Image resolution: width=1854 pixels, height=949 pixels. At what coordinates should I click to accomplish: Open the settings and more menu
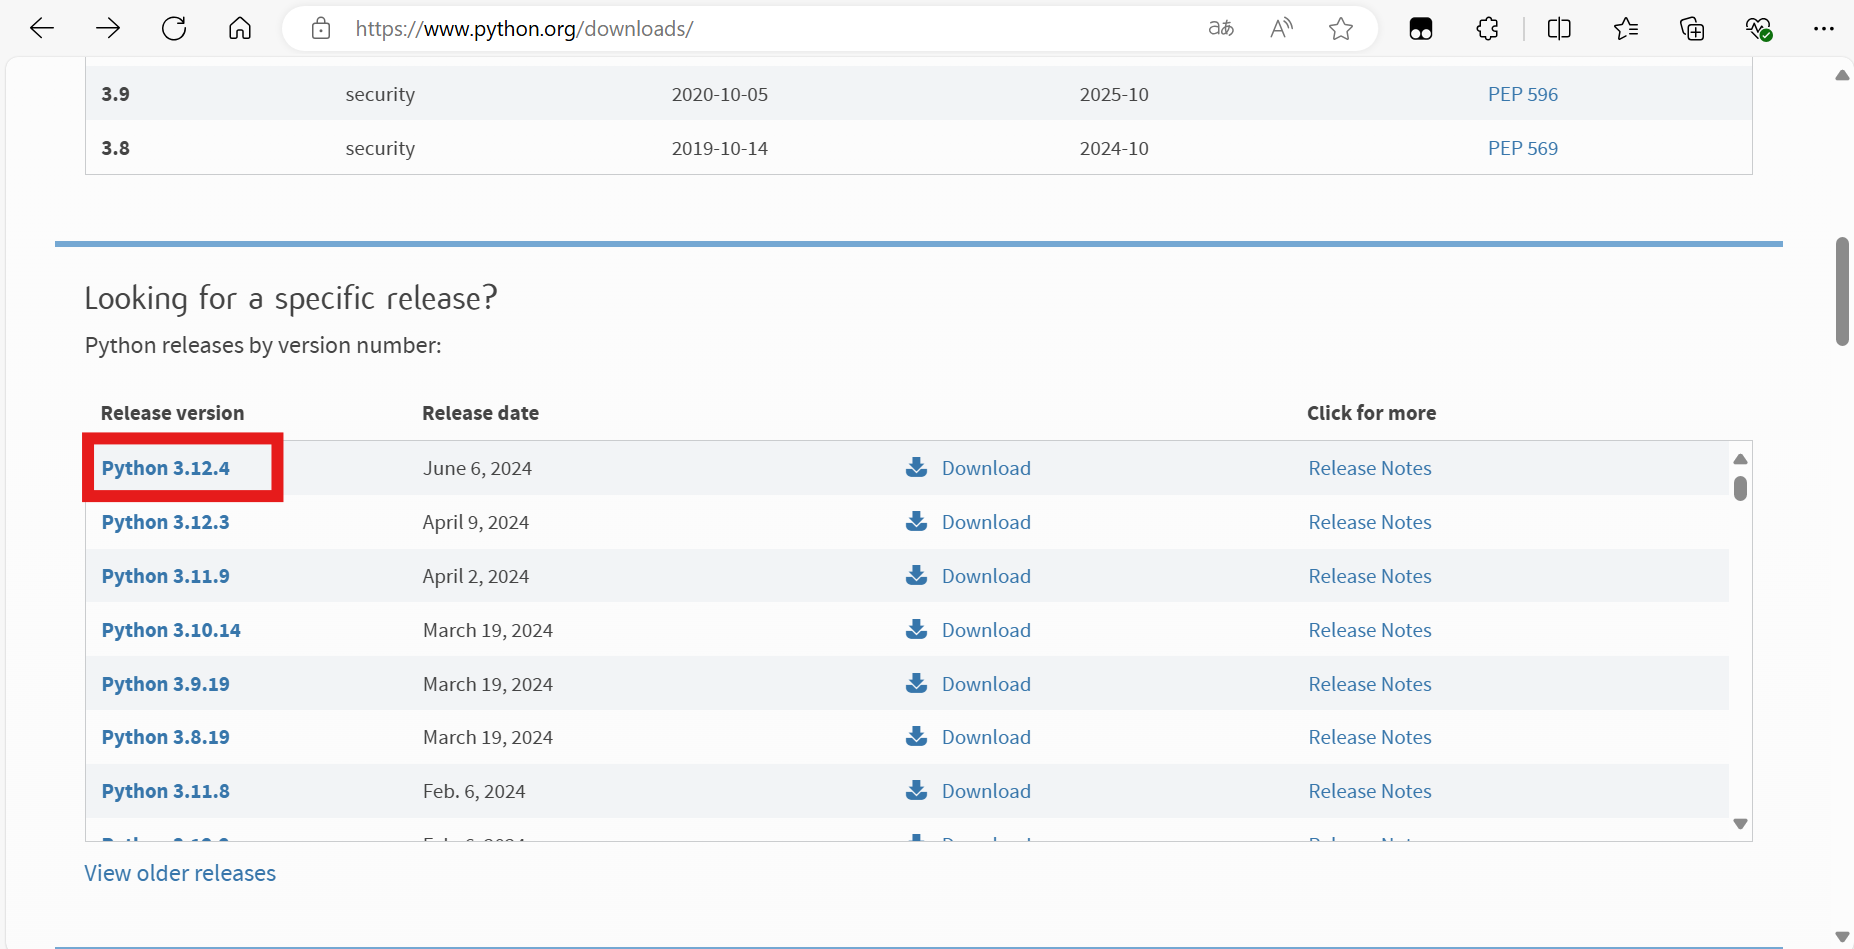click(1824, 29)
